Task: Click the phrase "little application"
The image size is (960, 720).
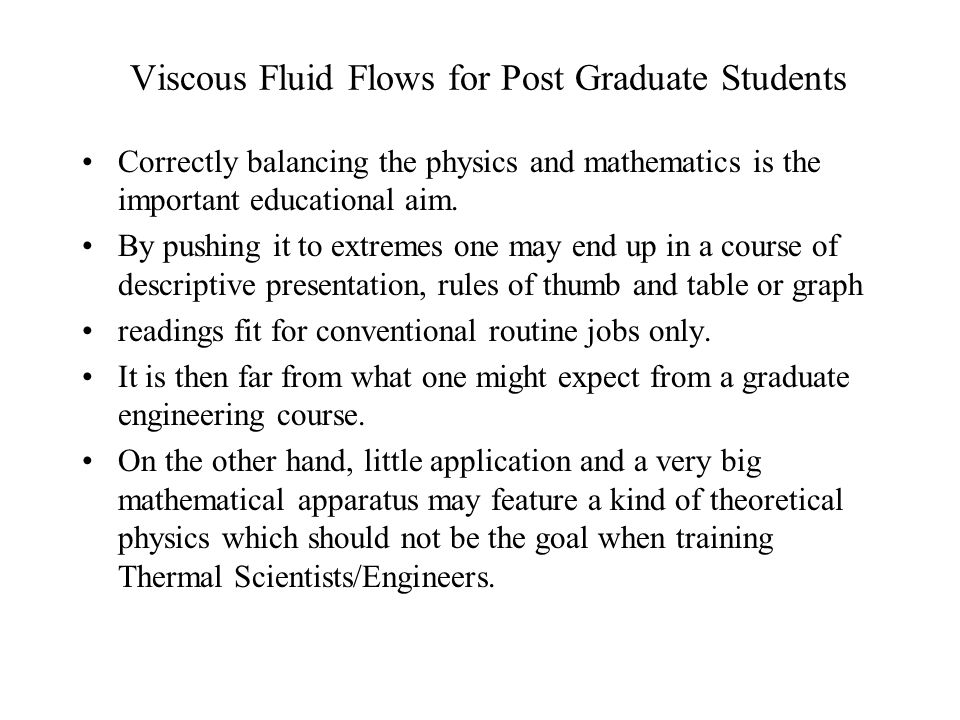Action: (467, 462)
